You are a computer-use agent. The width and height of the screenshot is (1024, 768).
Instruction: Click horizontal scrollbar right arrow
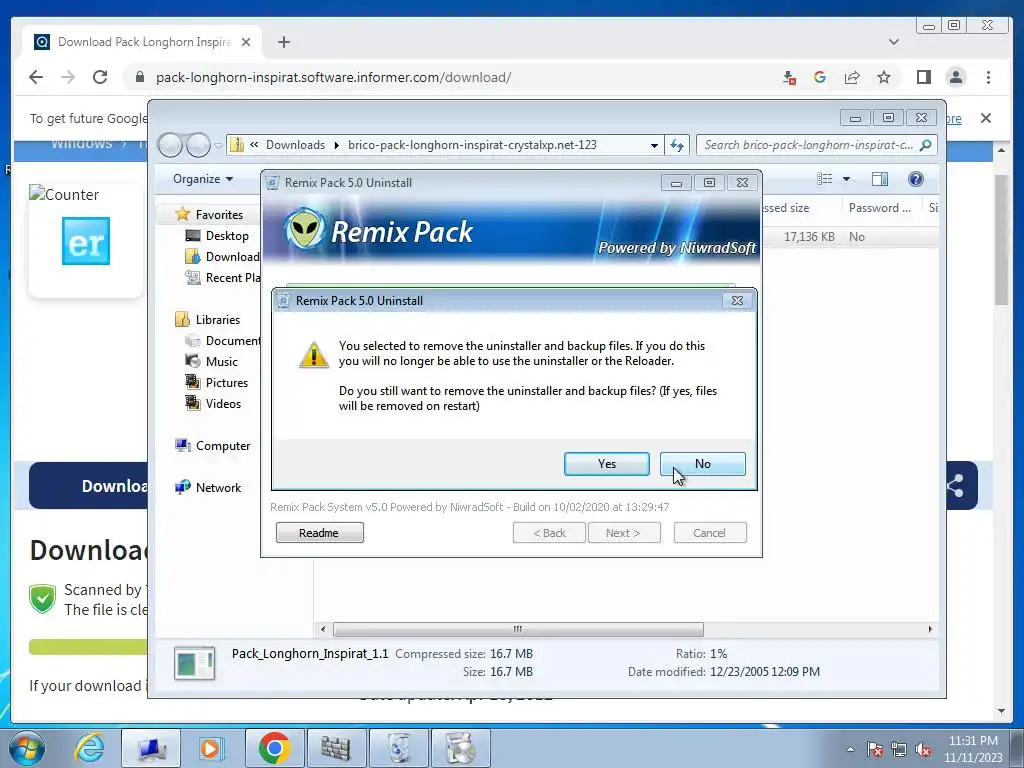click(930, 630)
